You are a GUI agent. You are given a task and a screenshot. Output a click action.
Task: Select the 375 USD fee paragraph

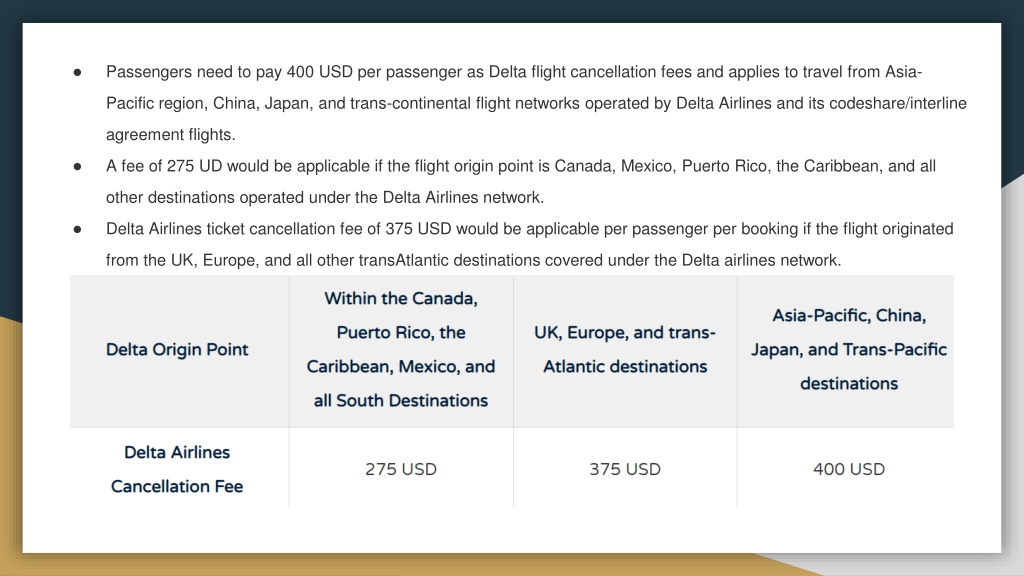tap(530, 244)
